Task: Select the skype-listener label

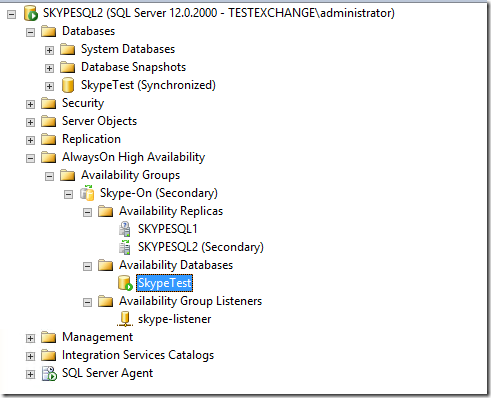Action: (x=175, y=319)
